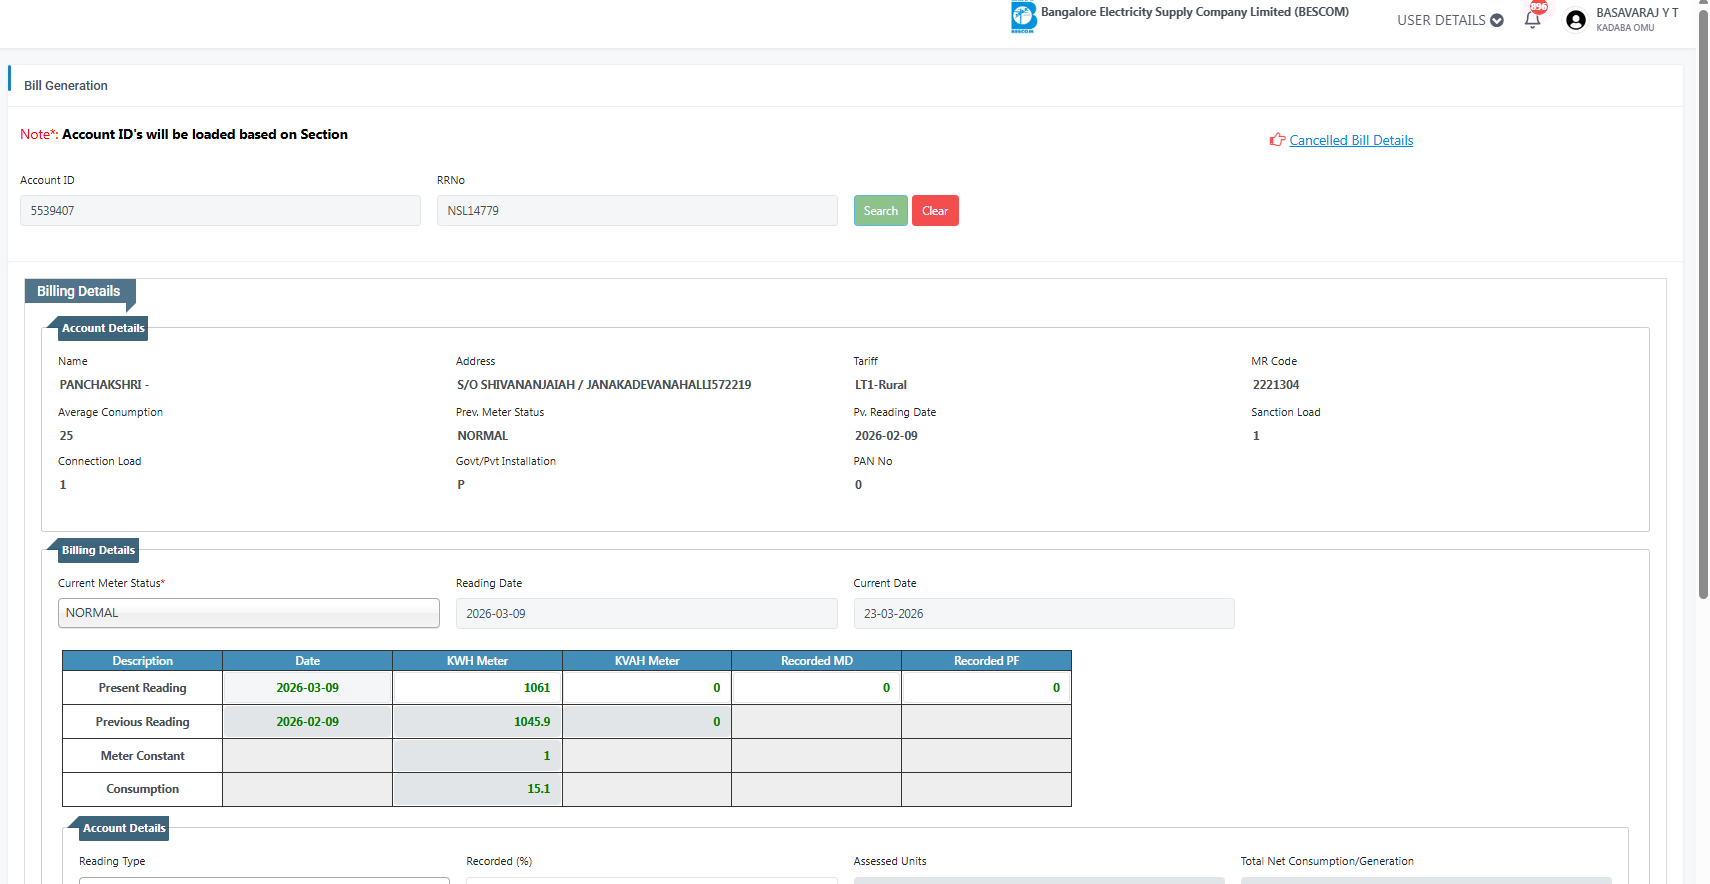
Task: Click the user profile avatar icon
Action: click(1575, 20)
